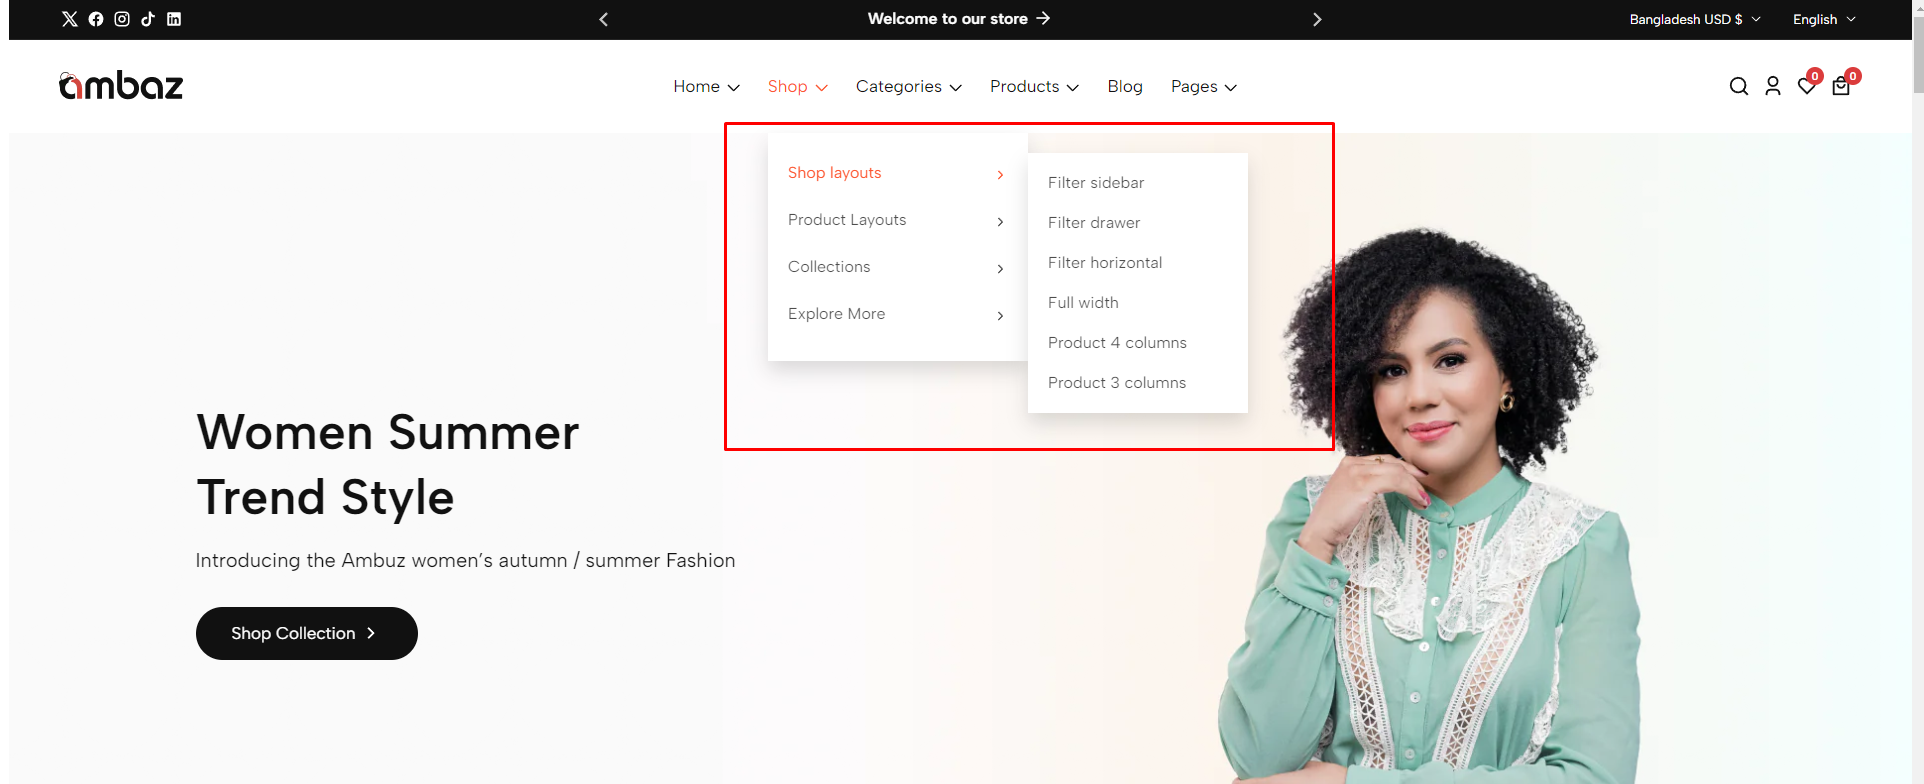Select Product 4 columns layout
This screenshot has height=784, width=1924.
pos(1117,343)
